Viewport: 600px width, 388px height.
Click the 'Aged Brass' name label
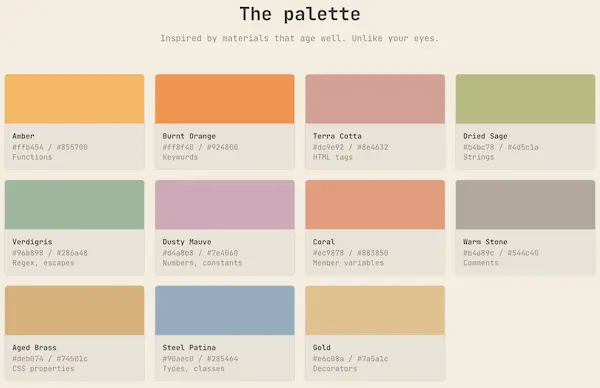(x=34, y=347)
